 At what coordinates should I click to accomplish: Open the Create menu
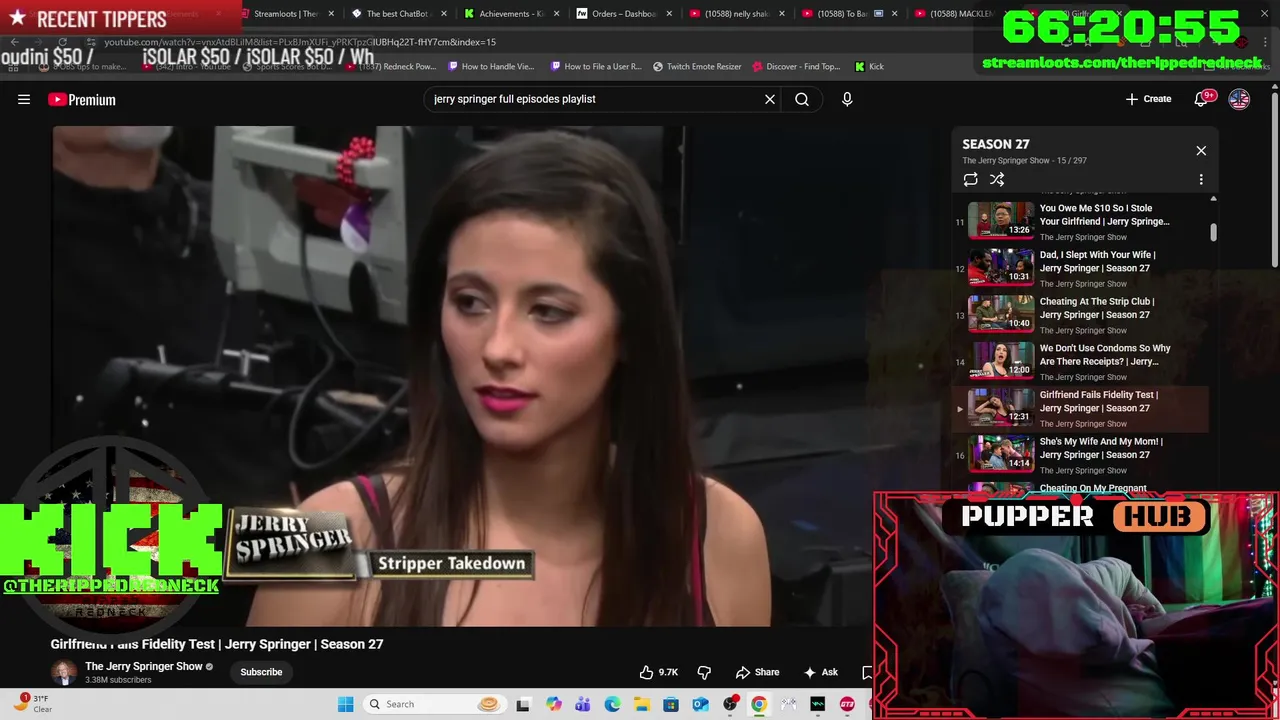pyautogui.click(x=1148, y=99)
